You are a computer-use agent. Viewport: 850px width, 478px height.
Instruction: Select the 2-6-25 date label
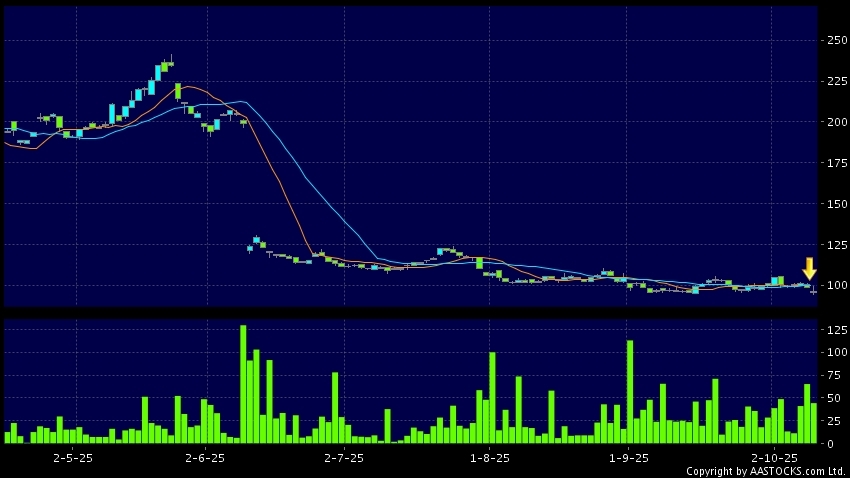(x=206, y=456)
